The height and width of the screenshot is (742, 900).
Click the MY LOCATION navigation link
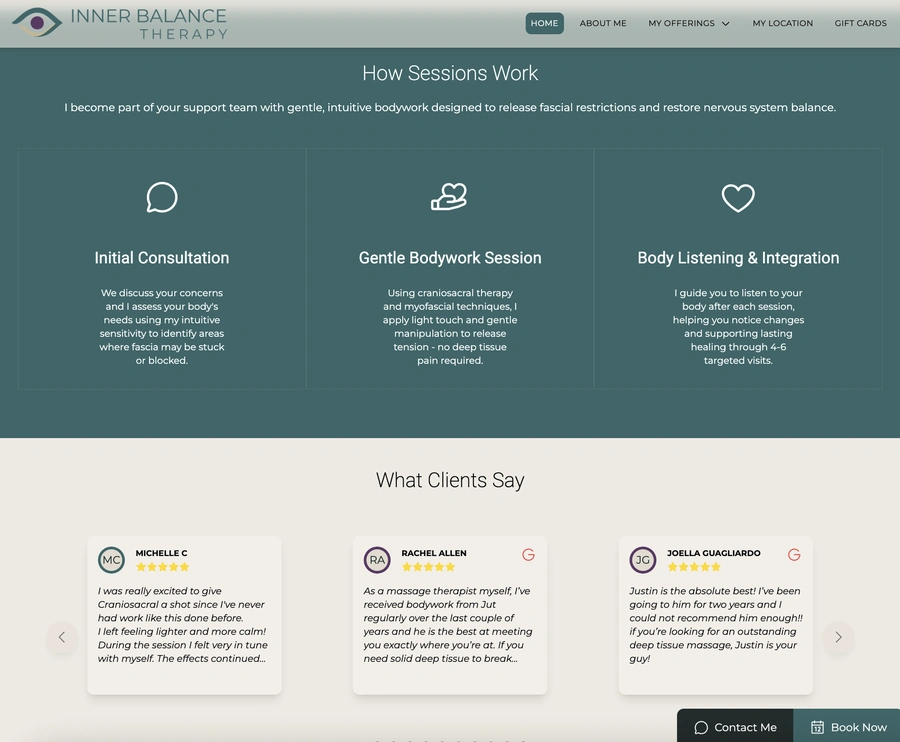click(782, 23)
